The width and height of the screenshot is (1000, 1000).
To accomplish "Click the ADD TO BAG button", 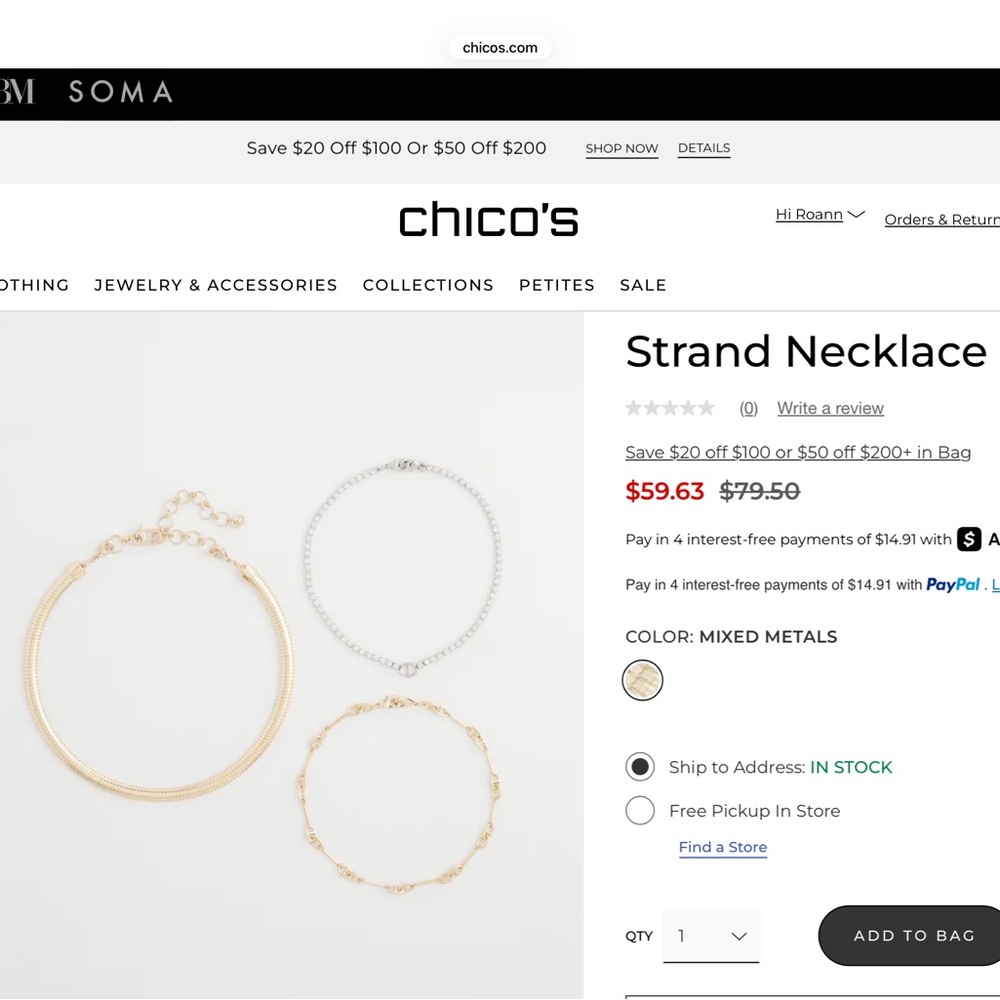I will point(913,935).
